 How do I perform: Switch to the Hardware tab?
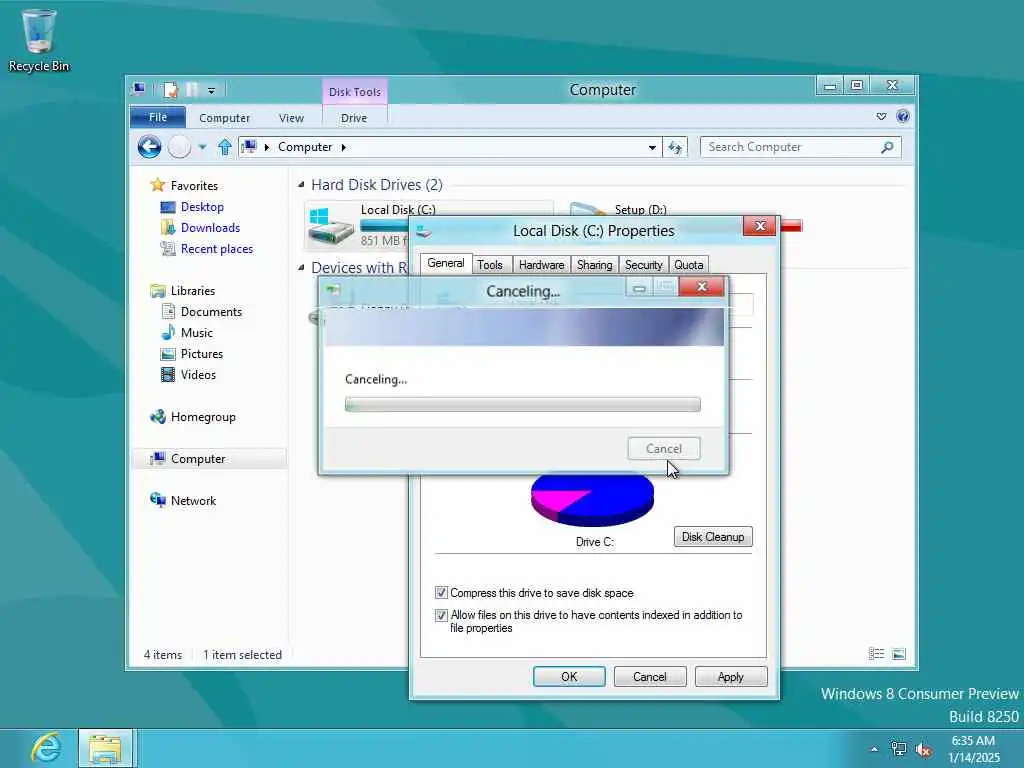coord(541,264)
